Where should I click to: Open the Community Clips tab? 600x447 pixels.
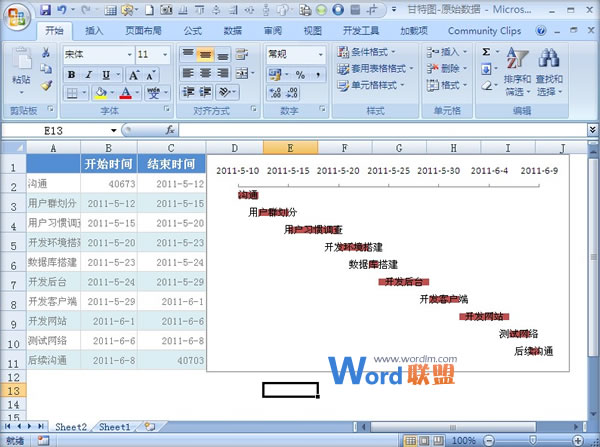[x=484, y=31]
